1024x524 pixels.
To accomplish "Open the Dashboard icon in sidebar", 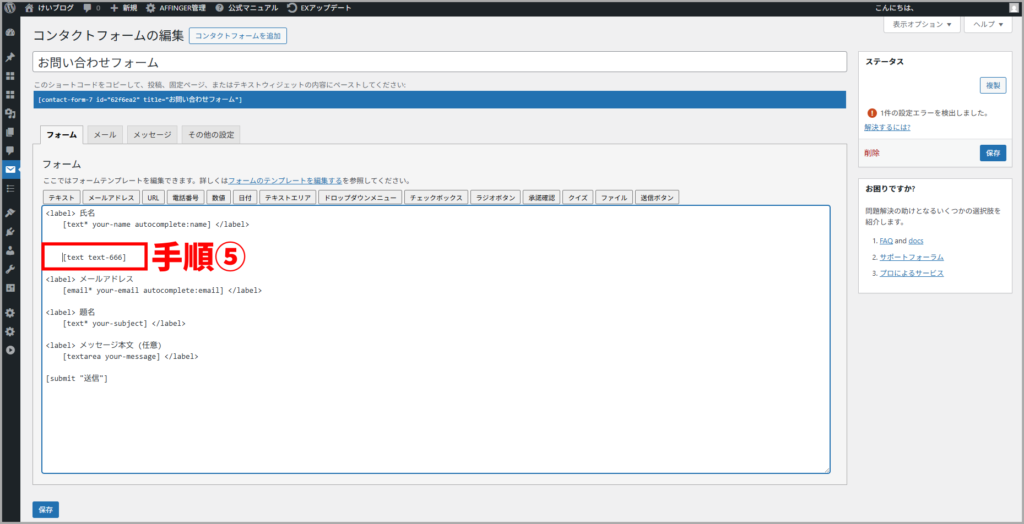I will (10, 33).
